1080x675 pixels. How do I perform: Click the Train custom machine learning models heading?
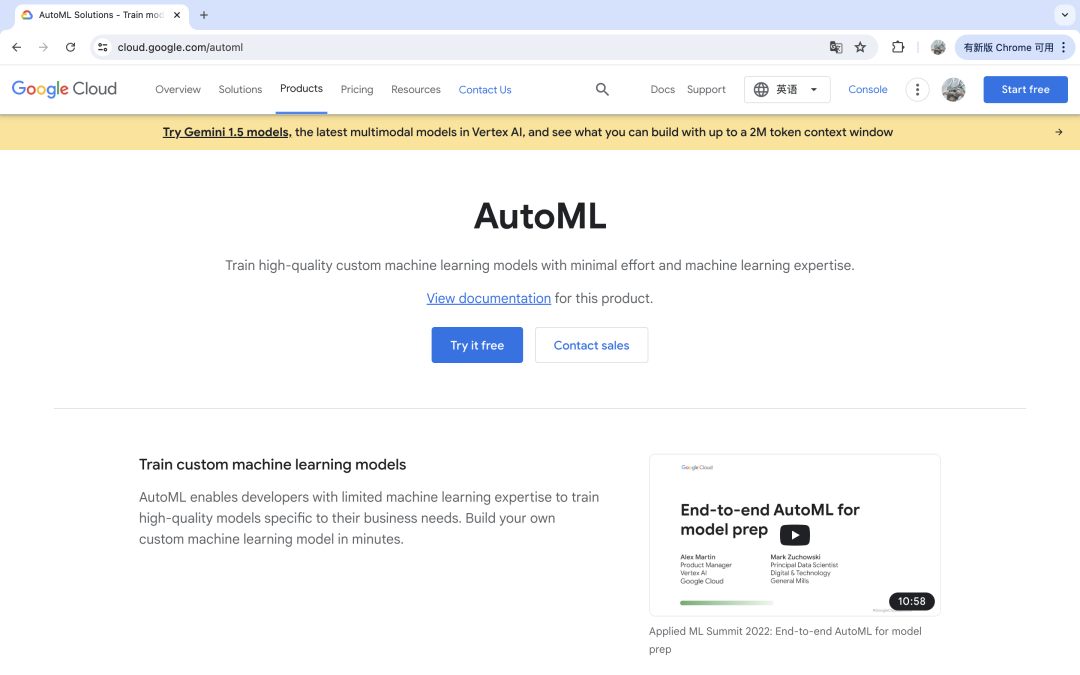click(x=272, y=464)
